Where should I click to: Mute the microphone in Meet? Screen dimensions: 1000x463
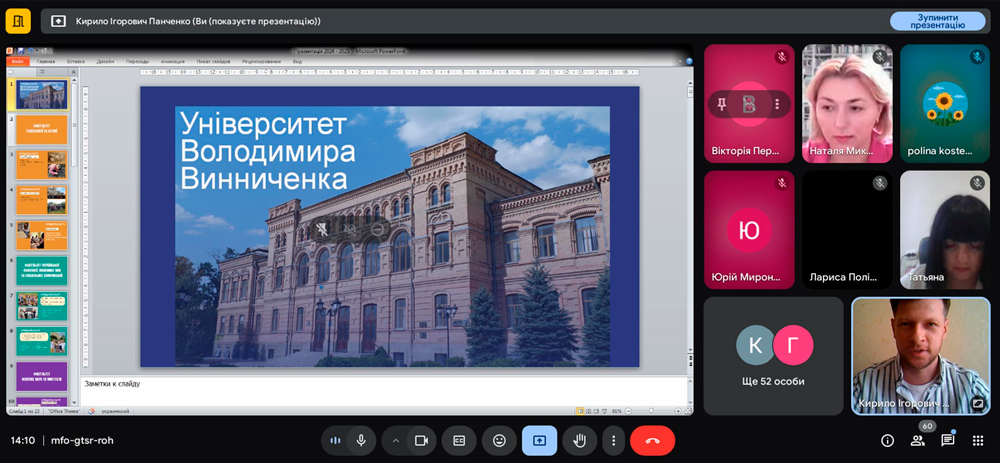(x=361, y=440)
